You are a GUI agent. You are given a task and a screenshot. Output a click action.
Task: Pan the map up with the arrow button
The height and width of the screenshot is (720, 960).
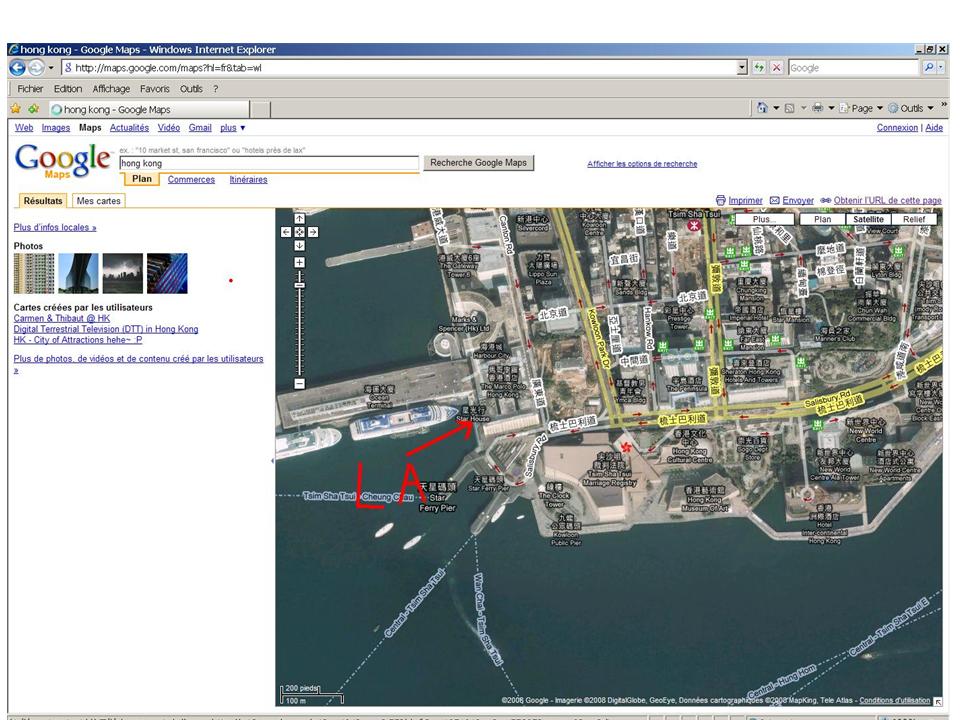pyautogui.click(x=299, y=218)
